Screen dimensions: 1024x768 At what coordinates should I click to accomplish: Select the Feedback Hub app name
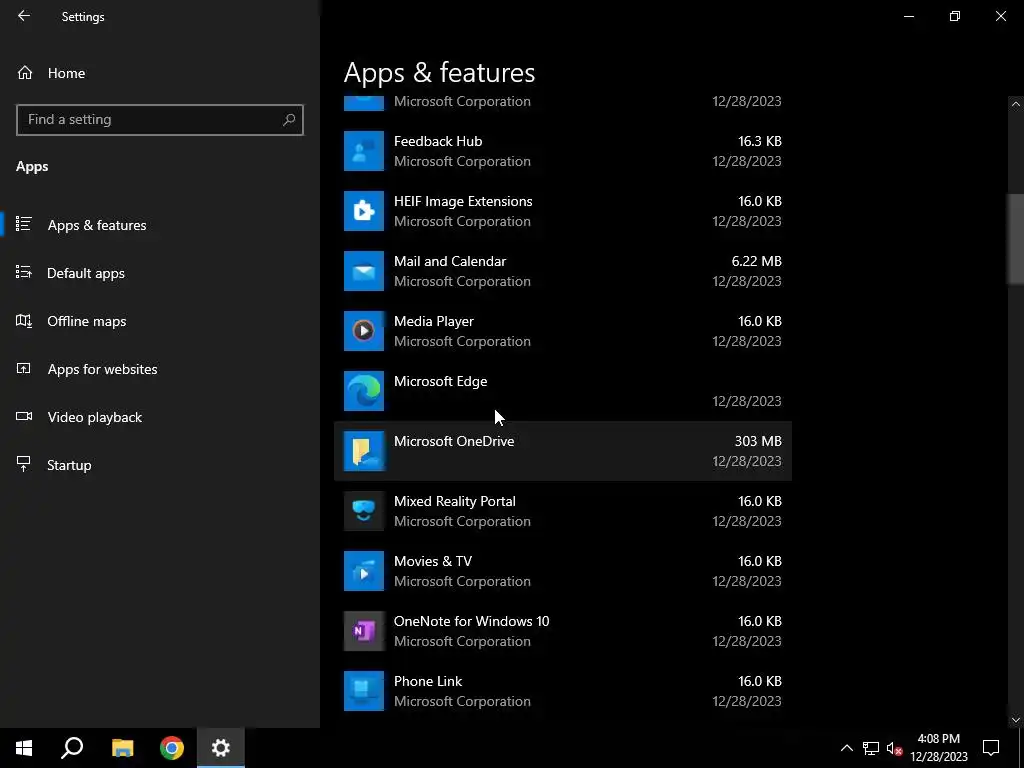[438, 141]
